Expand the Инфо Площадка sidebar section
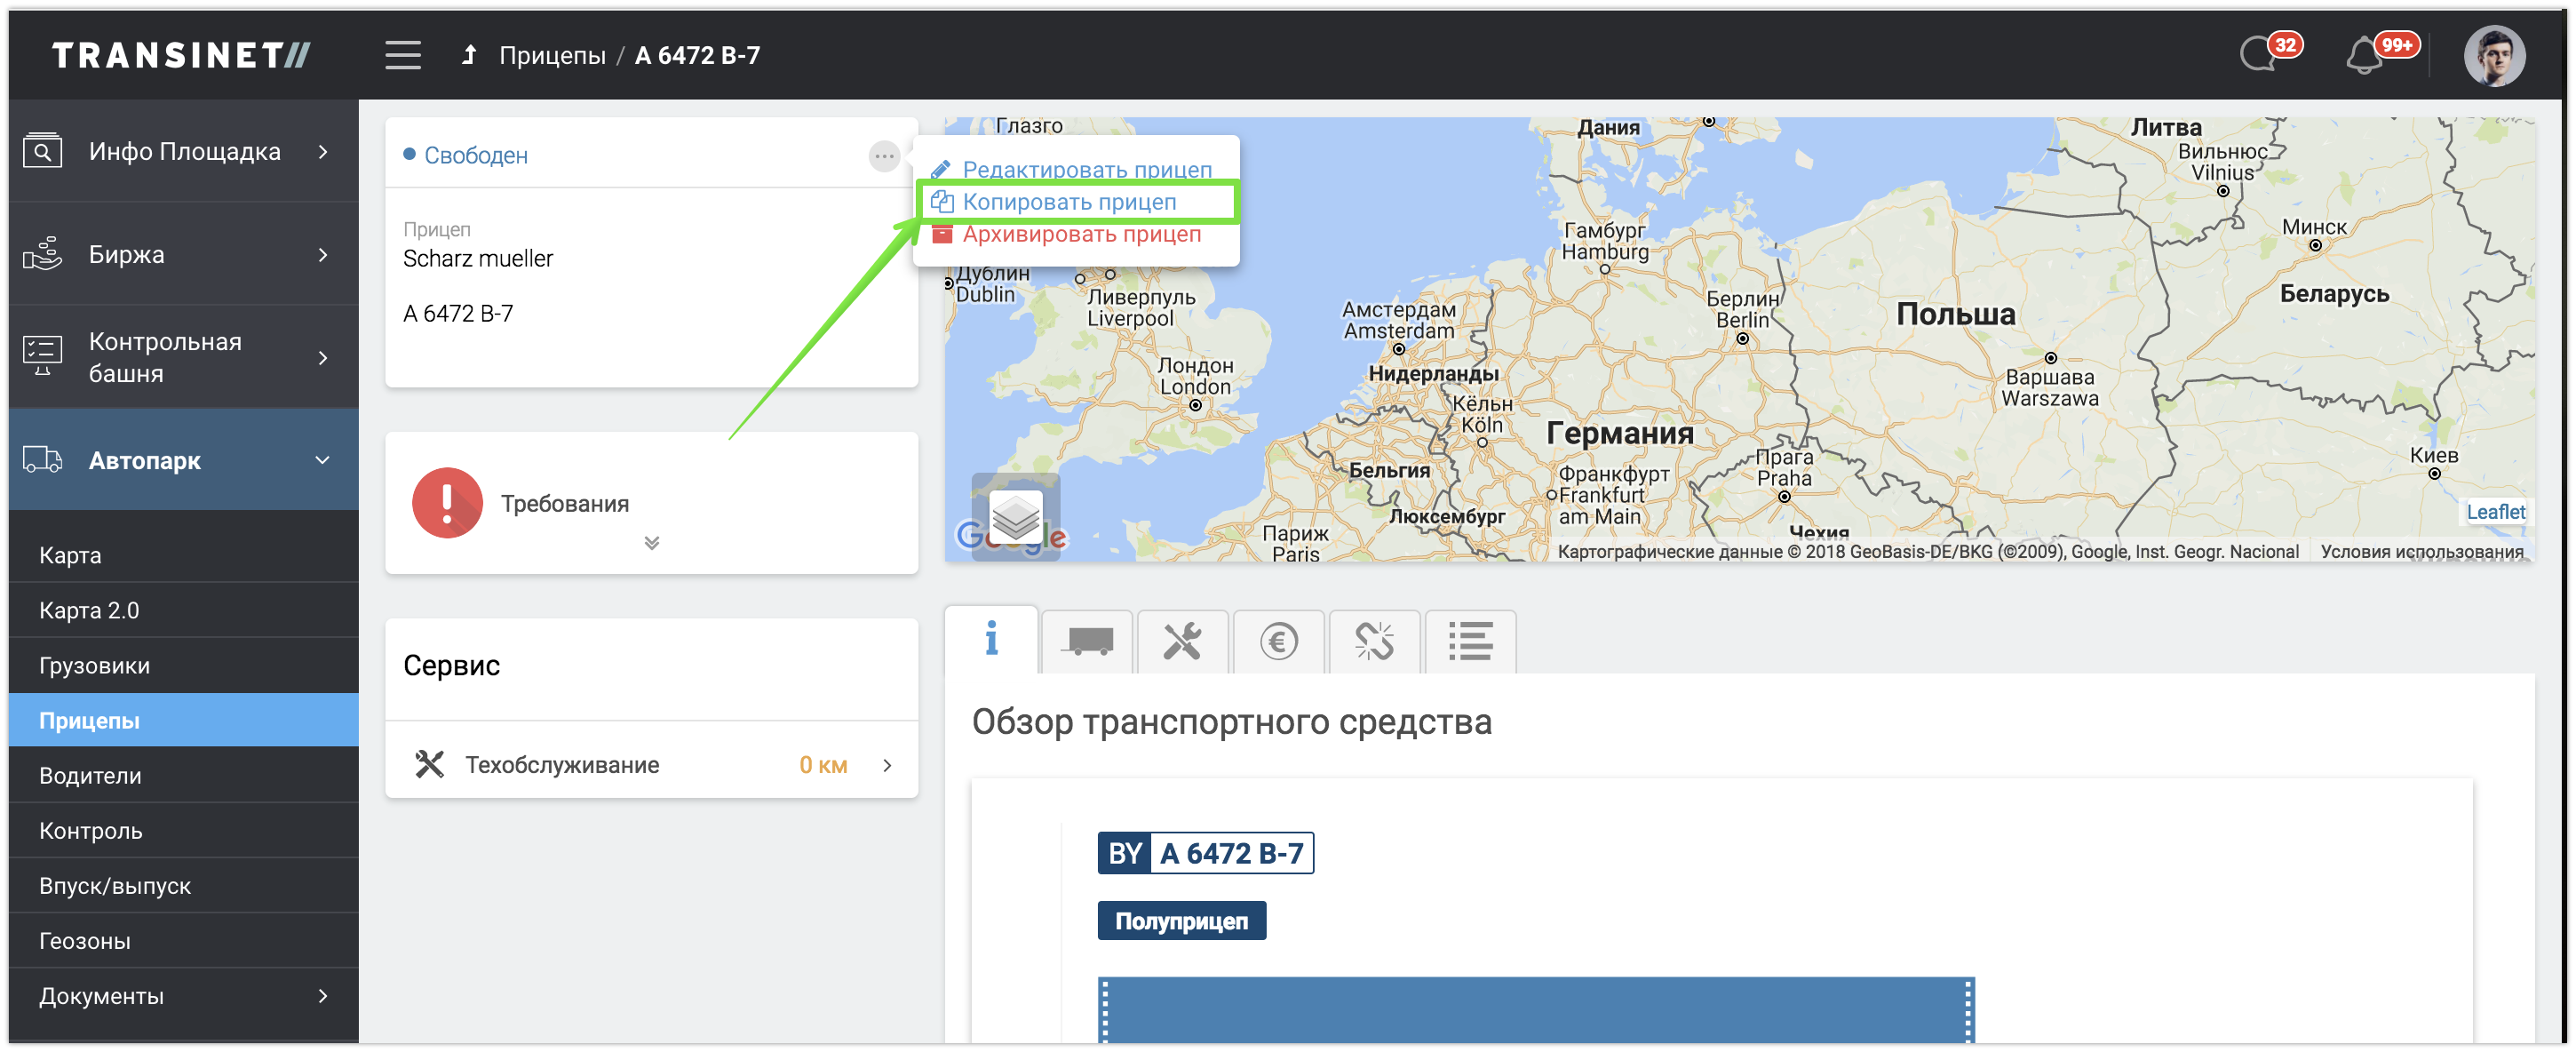The image size is (2576, 1052). pos(184,152)
